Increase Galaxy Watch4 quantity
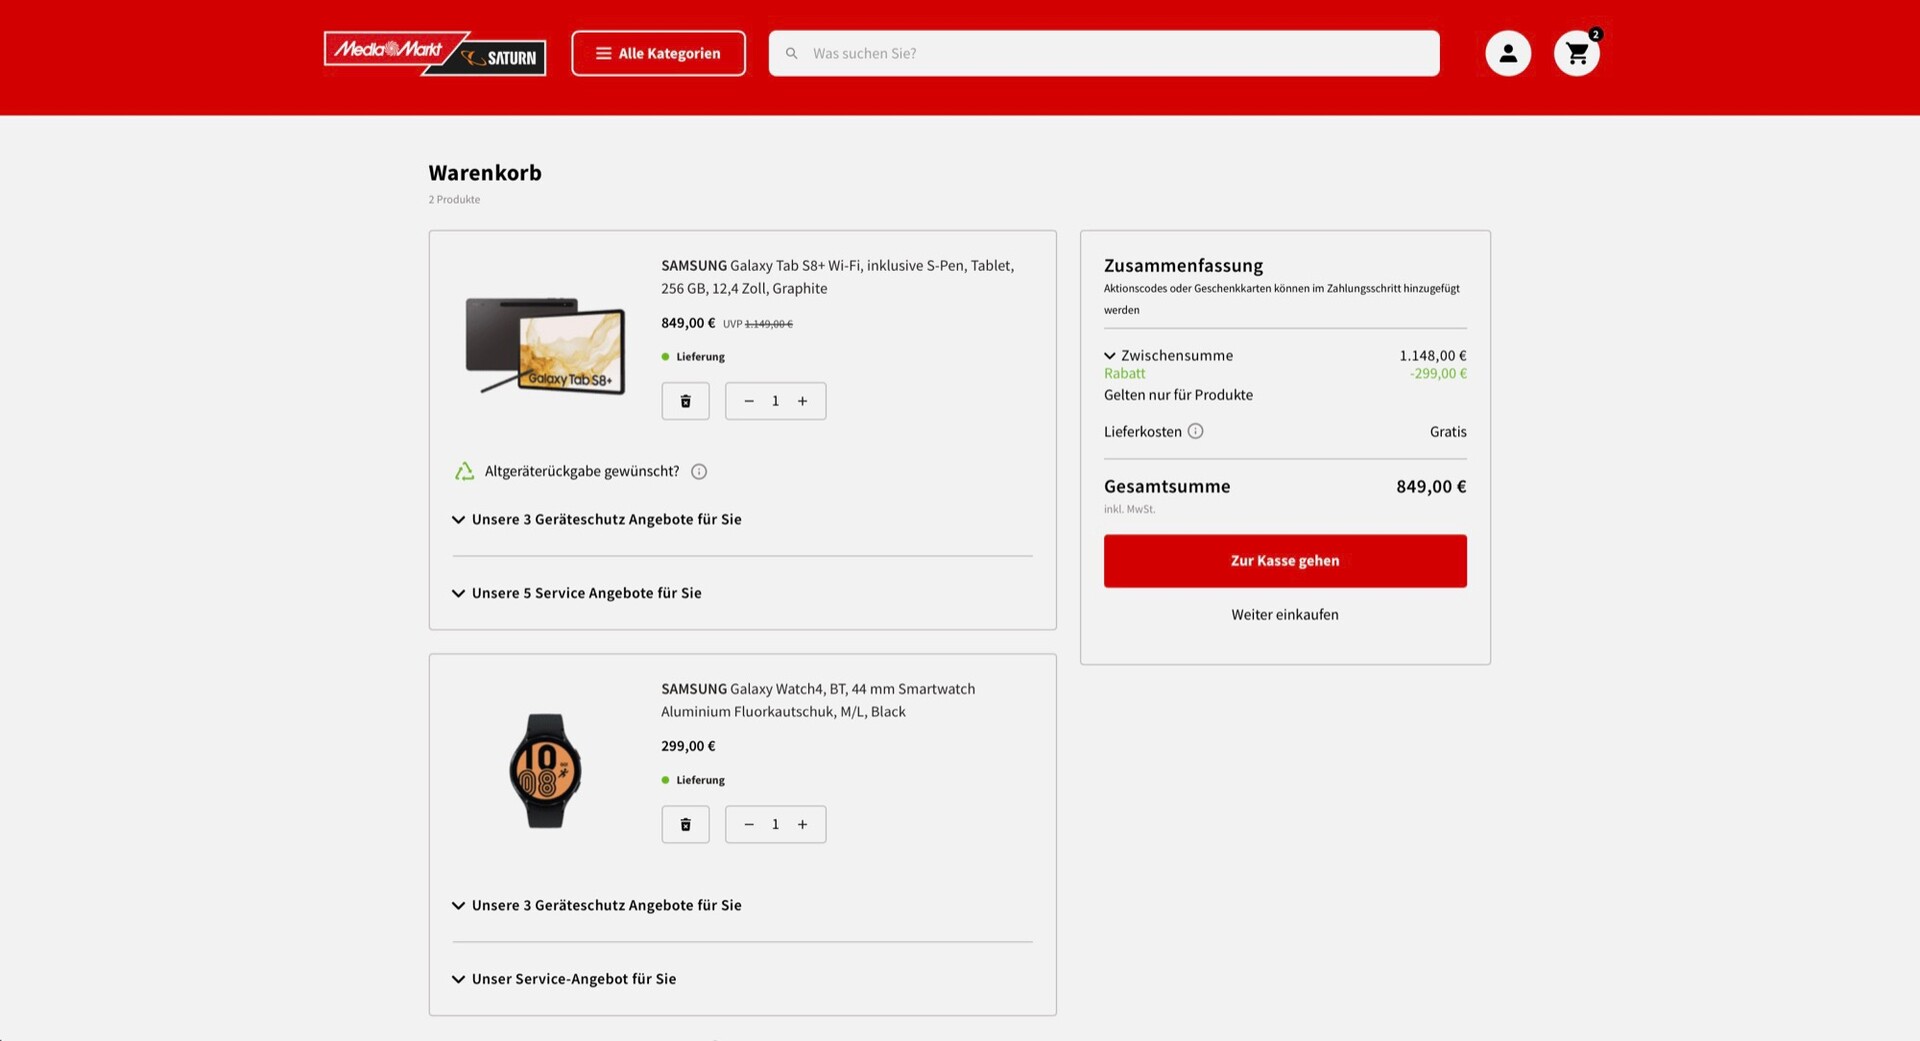Image resolution: width=1920 pixels, height=1041 pixels. tap(802, 824)
